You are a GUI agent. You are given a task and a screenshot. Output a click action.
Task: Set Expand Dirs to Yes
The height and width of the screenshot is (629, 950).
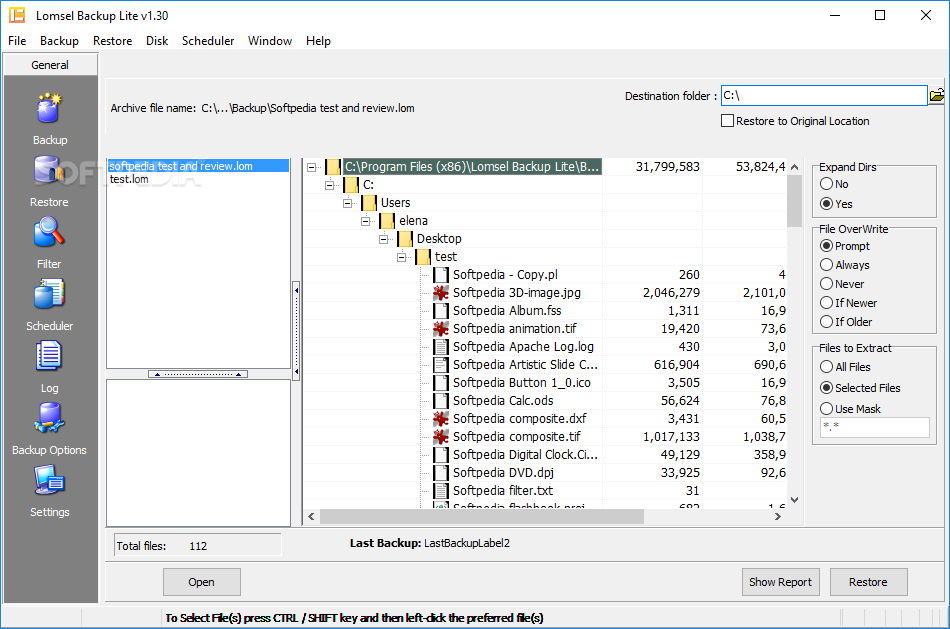pyautogui.click(x=826, y=204)
